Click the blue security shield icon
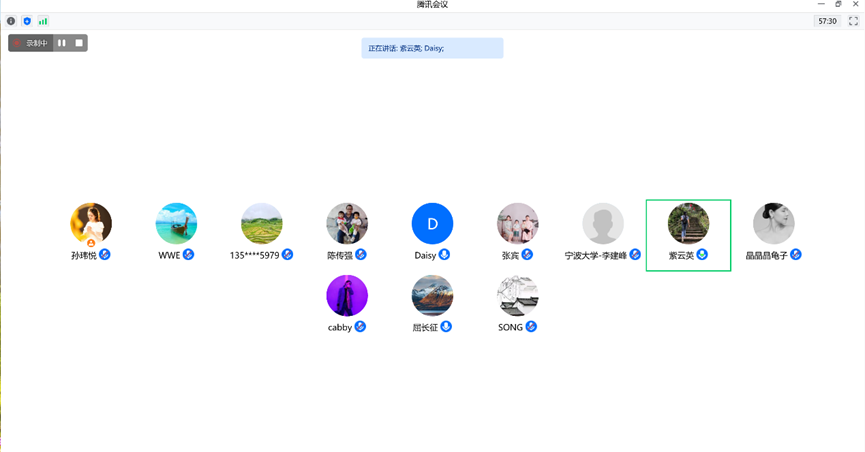The image size is (865, 452). tap(27, 21)
